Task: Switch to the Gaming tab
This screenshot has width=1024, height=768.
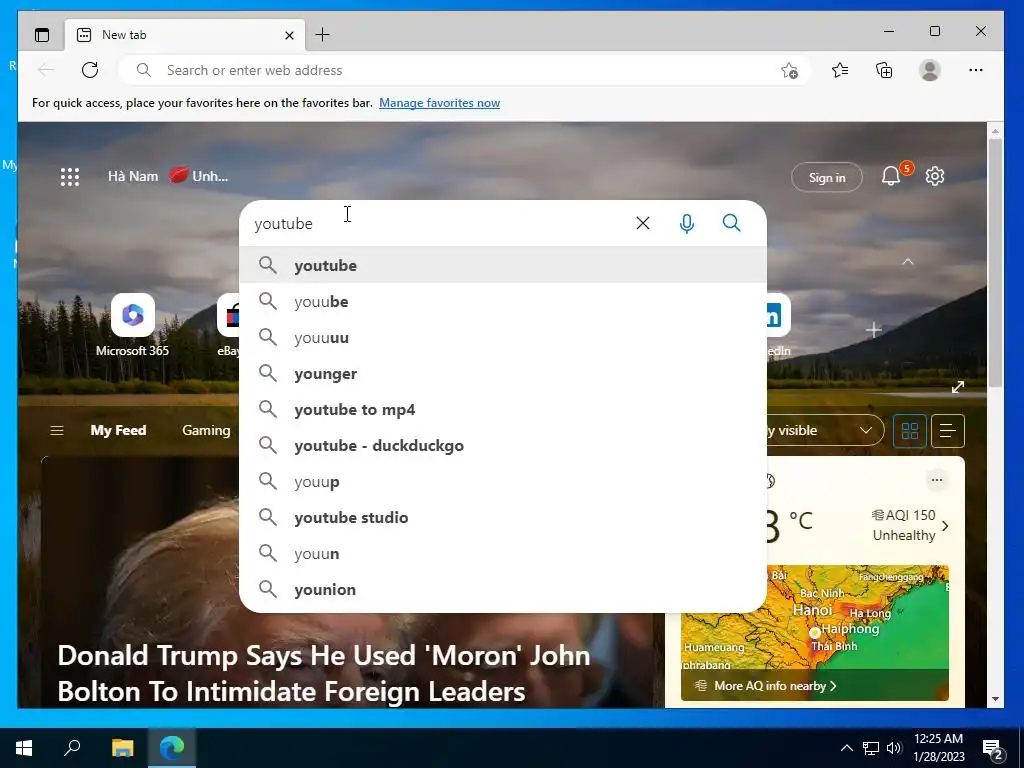Action: [x=206, y=430]
